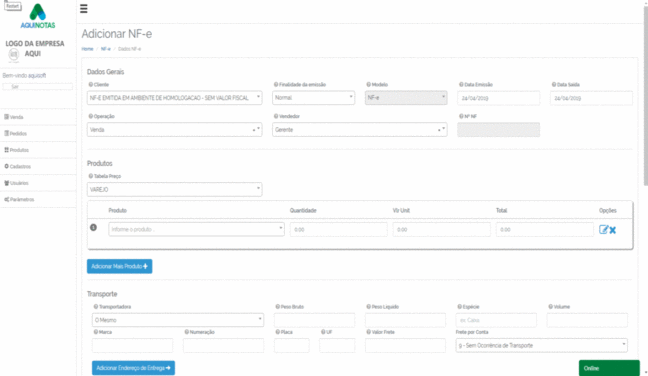The height and width of the screenshot is (376, 648).
Task: Open the Tabela Preço dropdown
Action: (x=174, y=189)
